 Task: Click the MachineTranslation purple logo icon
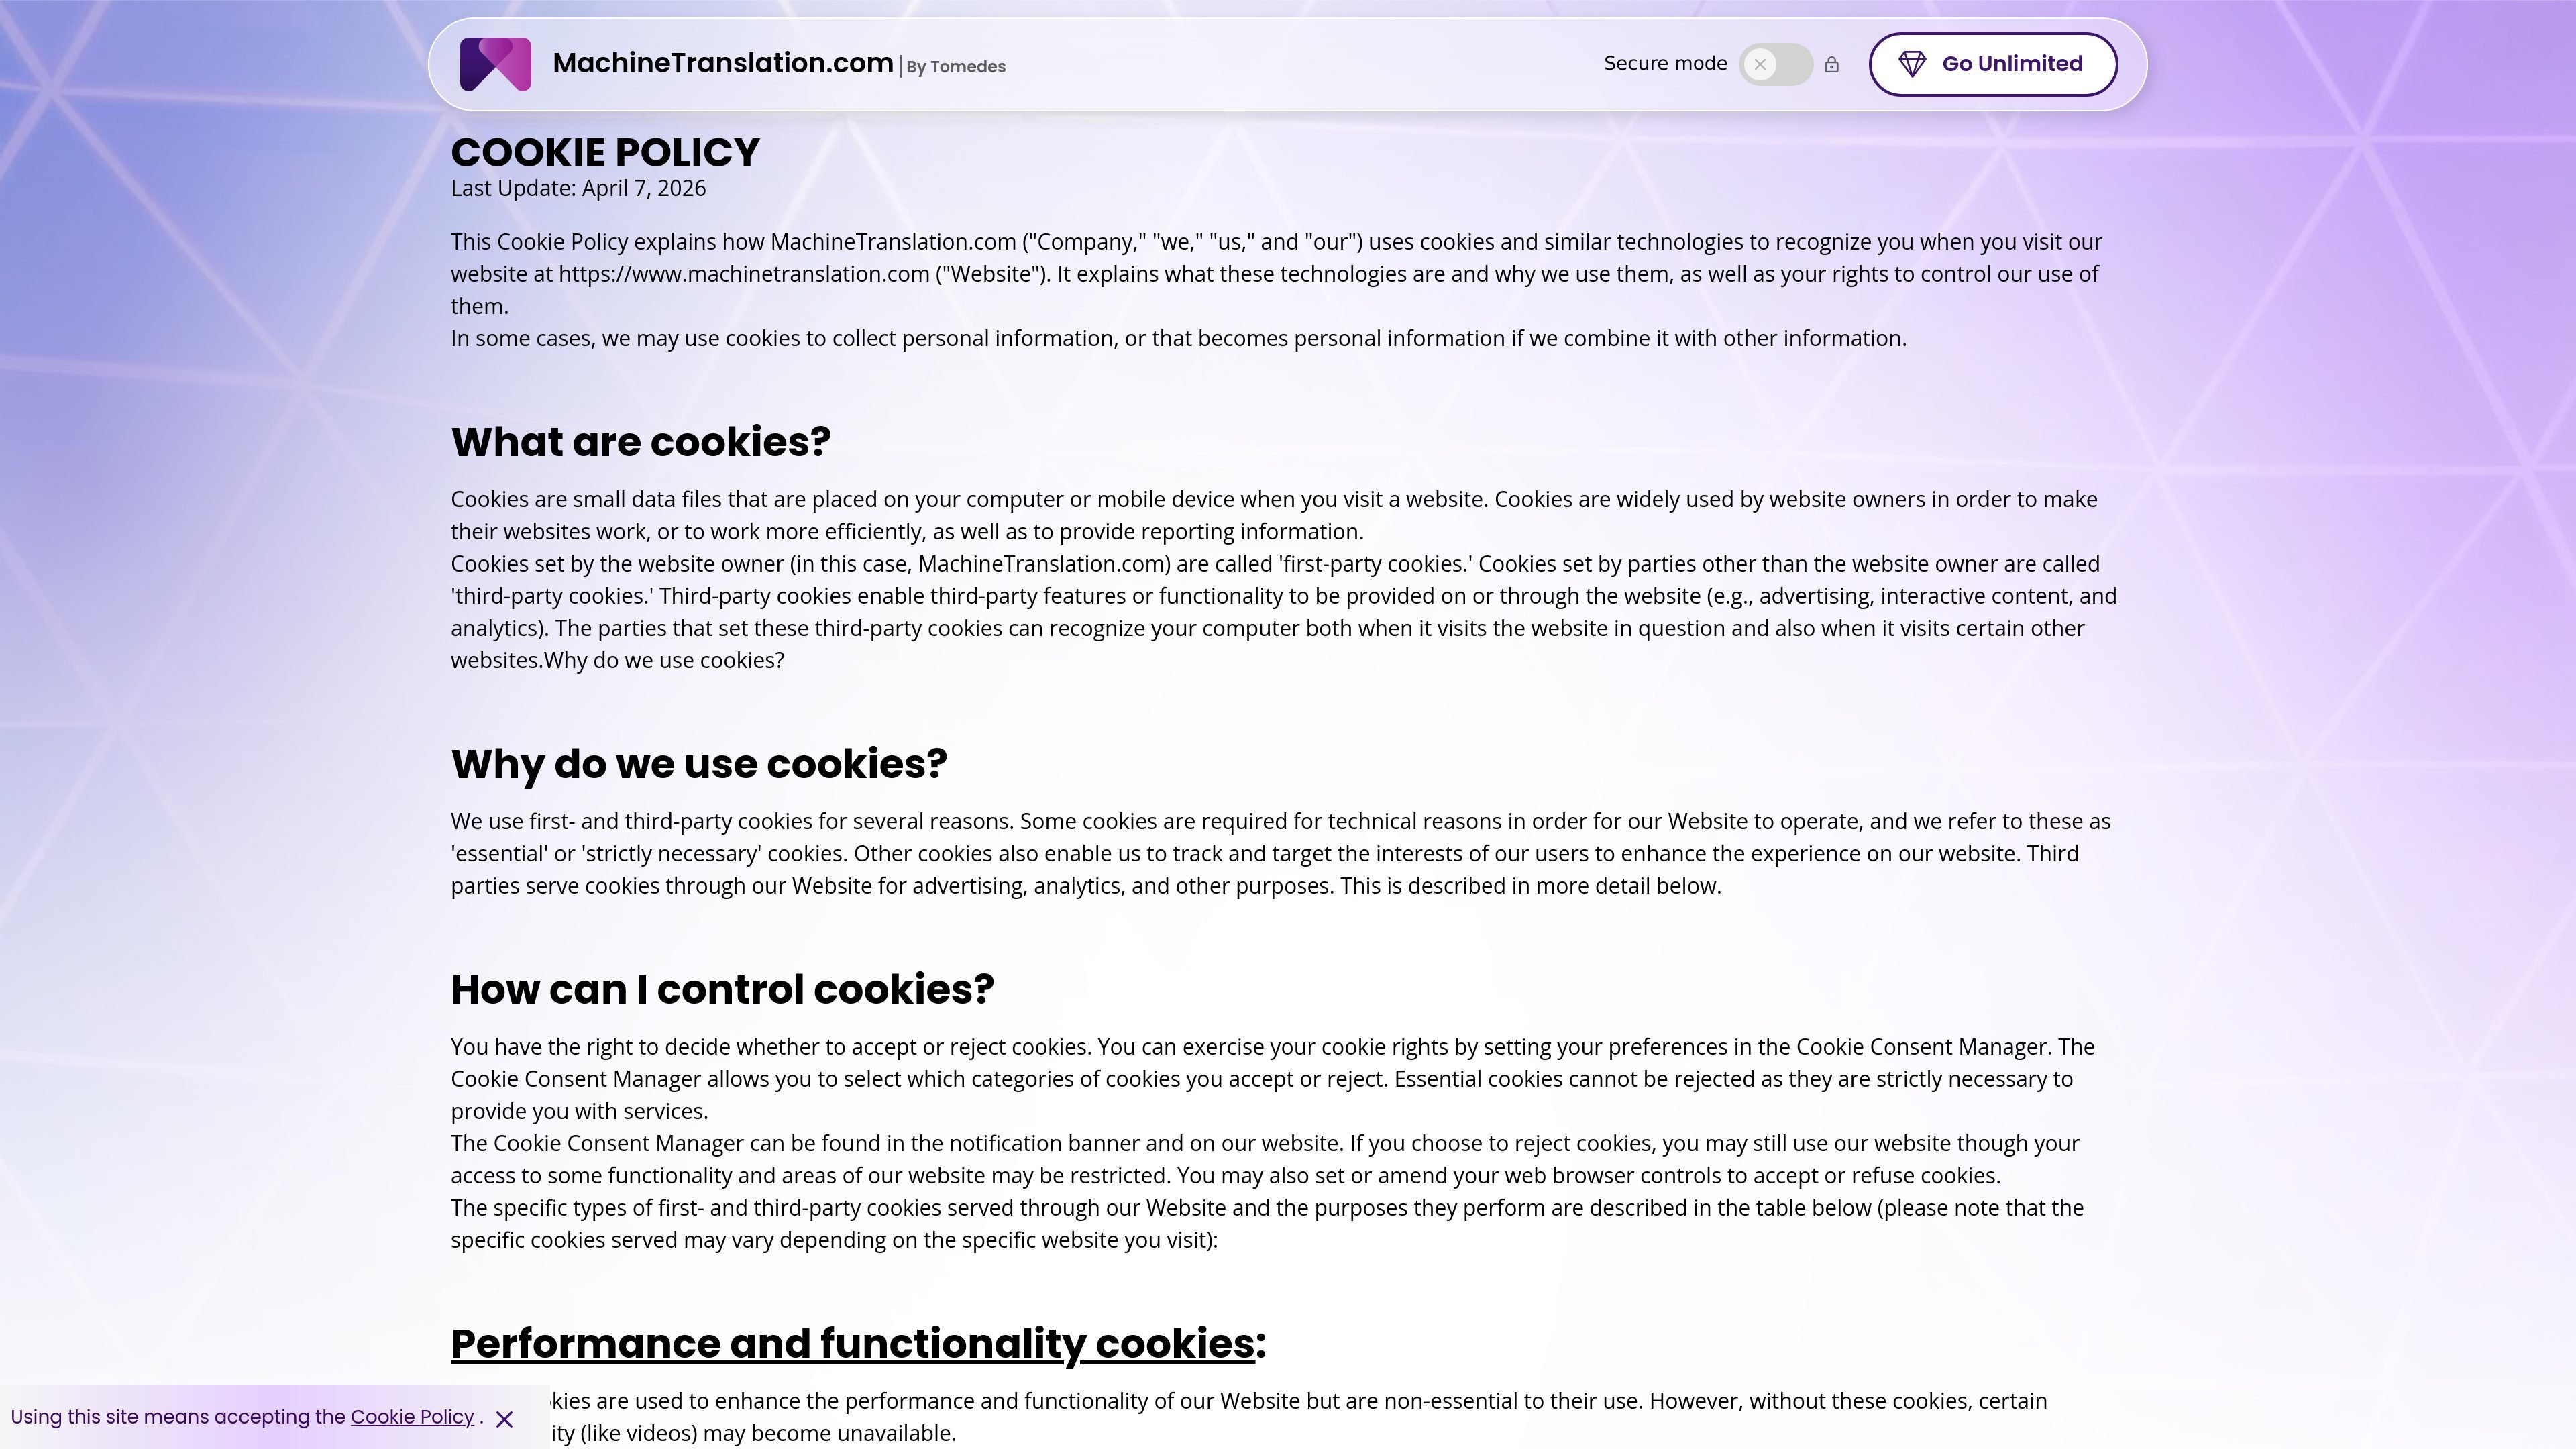(x=495, y=64)
